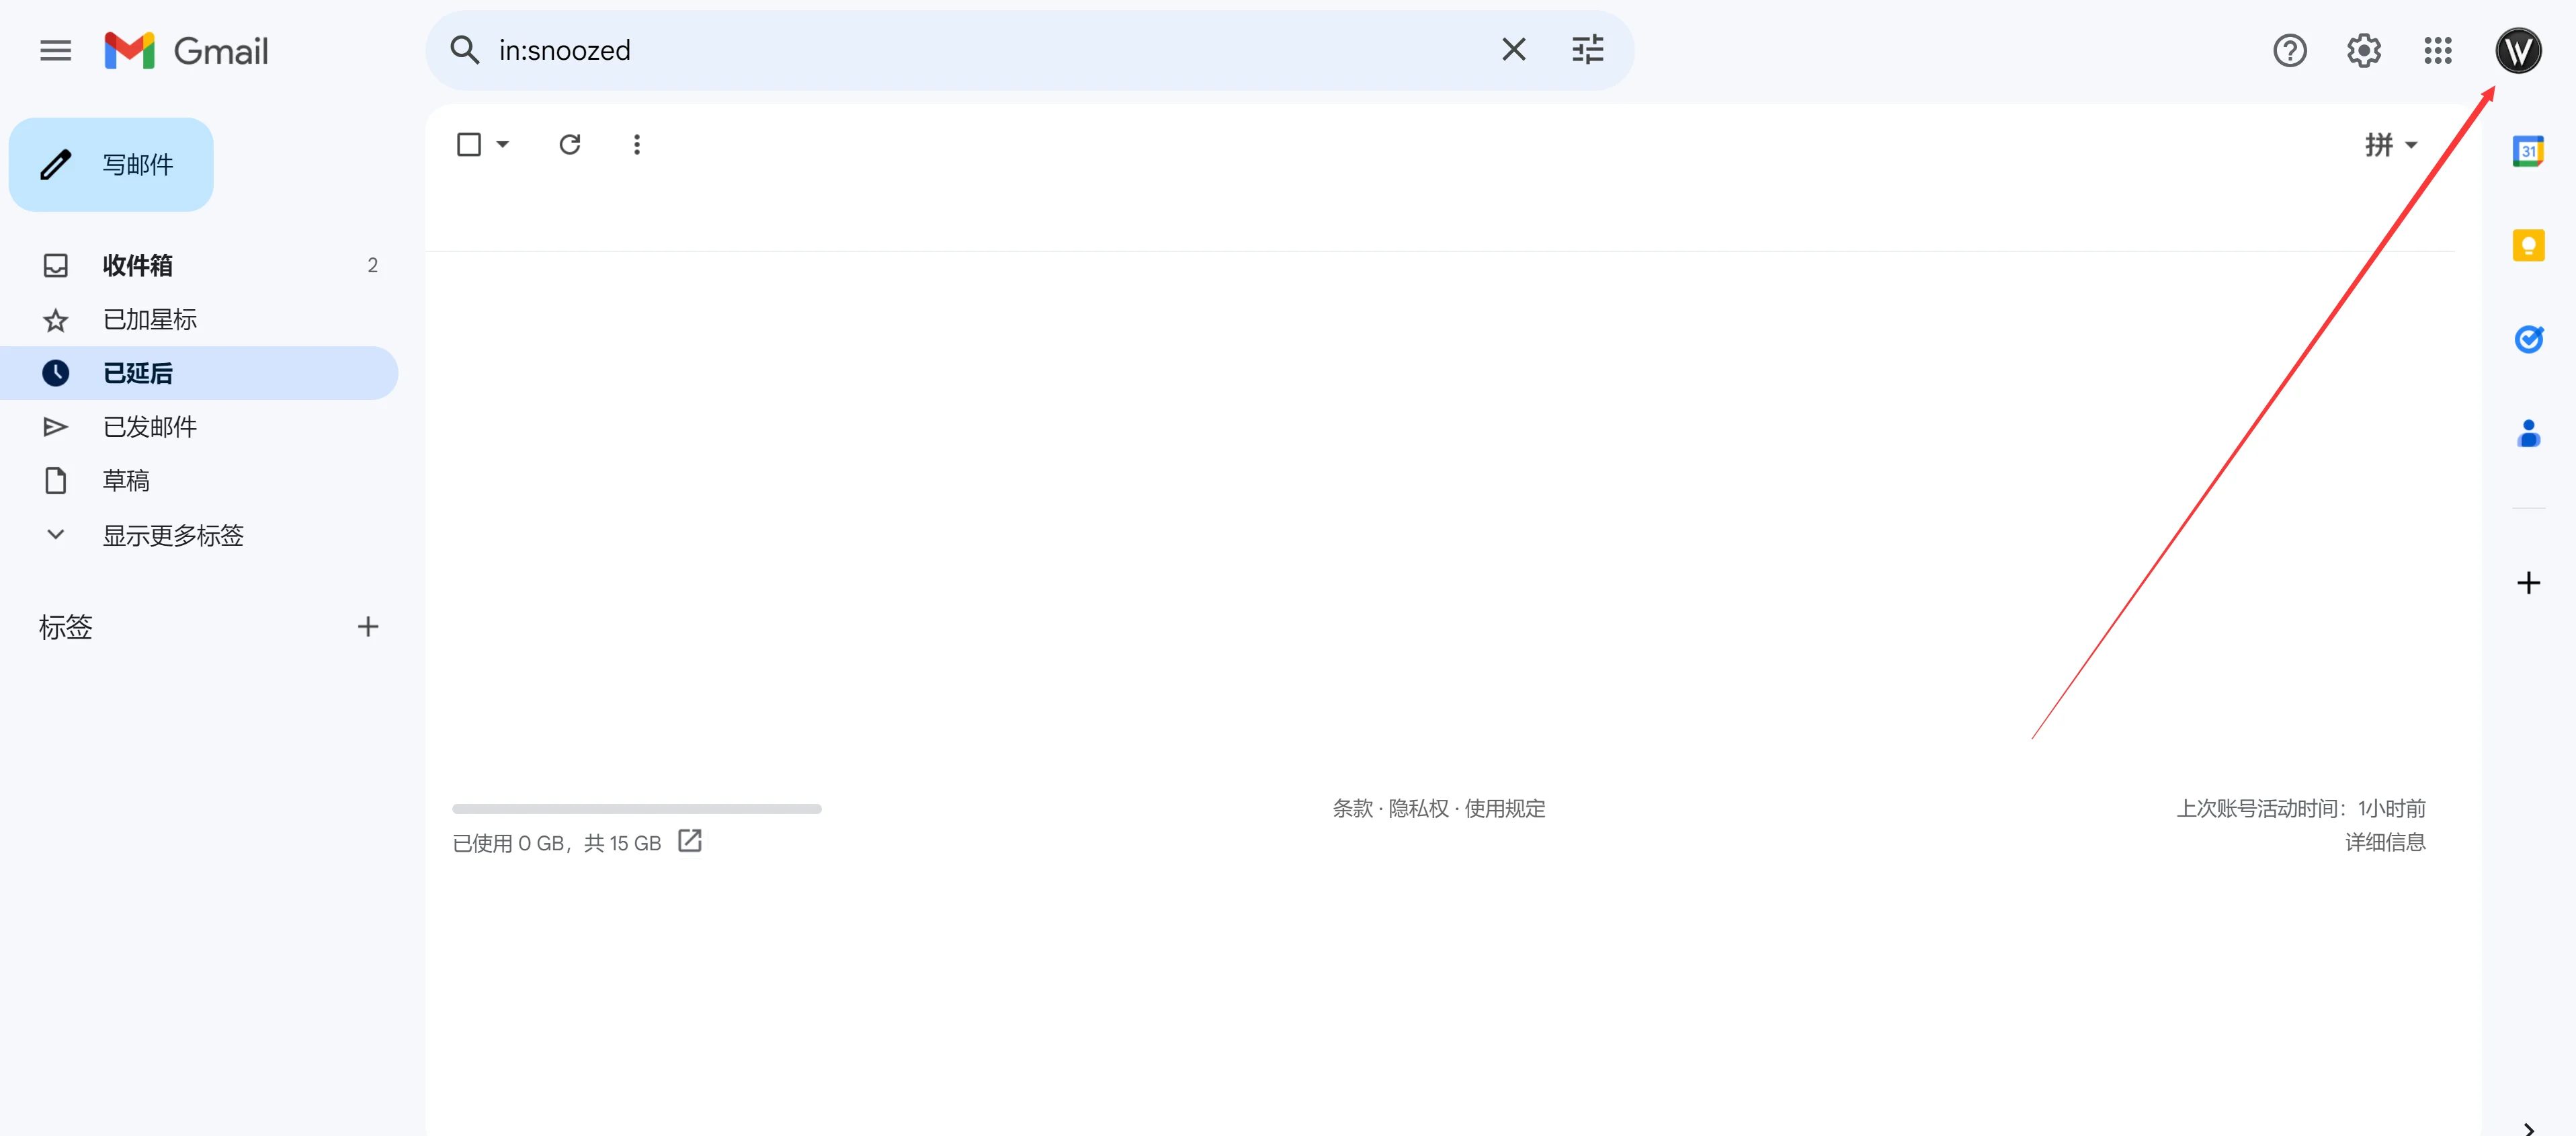Open the 详细信息 account activity details
This screenshot has width=2576, height=1136.
pos(2385,842)
